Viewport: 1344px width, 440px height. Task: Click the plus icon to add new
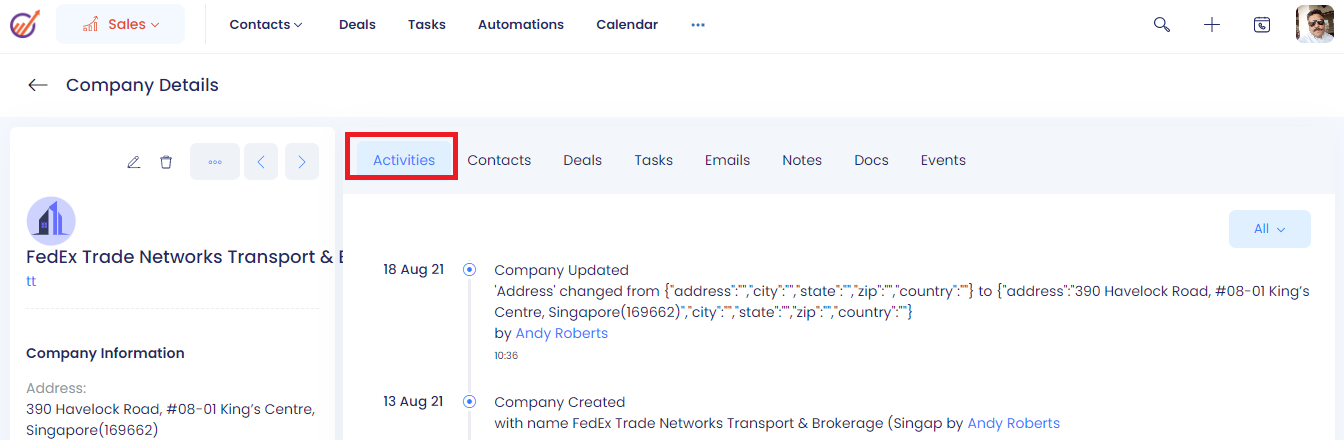[x=1212, y=24]
